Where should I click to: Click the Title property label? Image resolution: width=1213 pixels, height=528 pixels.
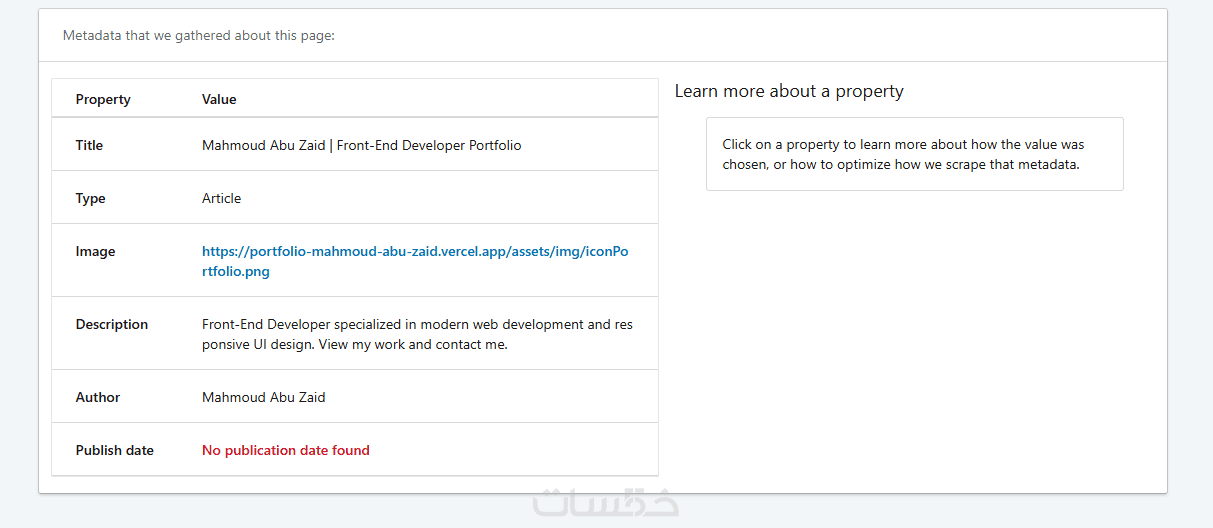click(x=89, y=145)
